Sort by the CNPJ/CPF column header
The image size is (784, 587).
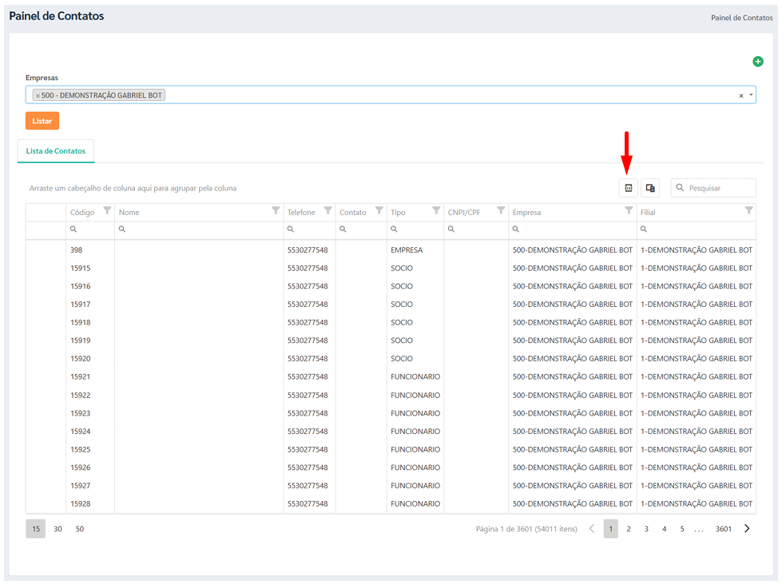(464, 212)
